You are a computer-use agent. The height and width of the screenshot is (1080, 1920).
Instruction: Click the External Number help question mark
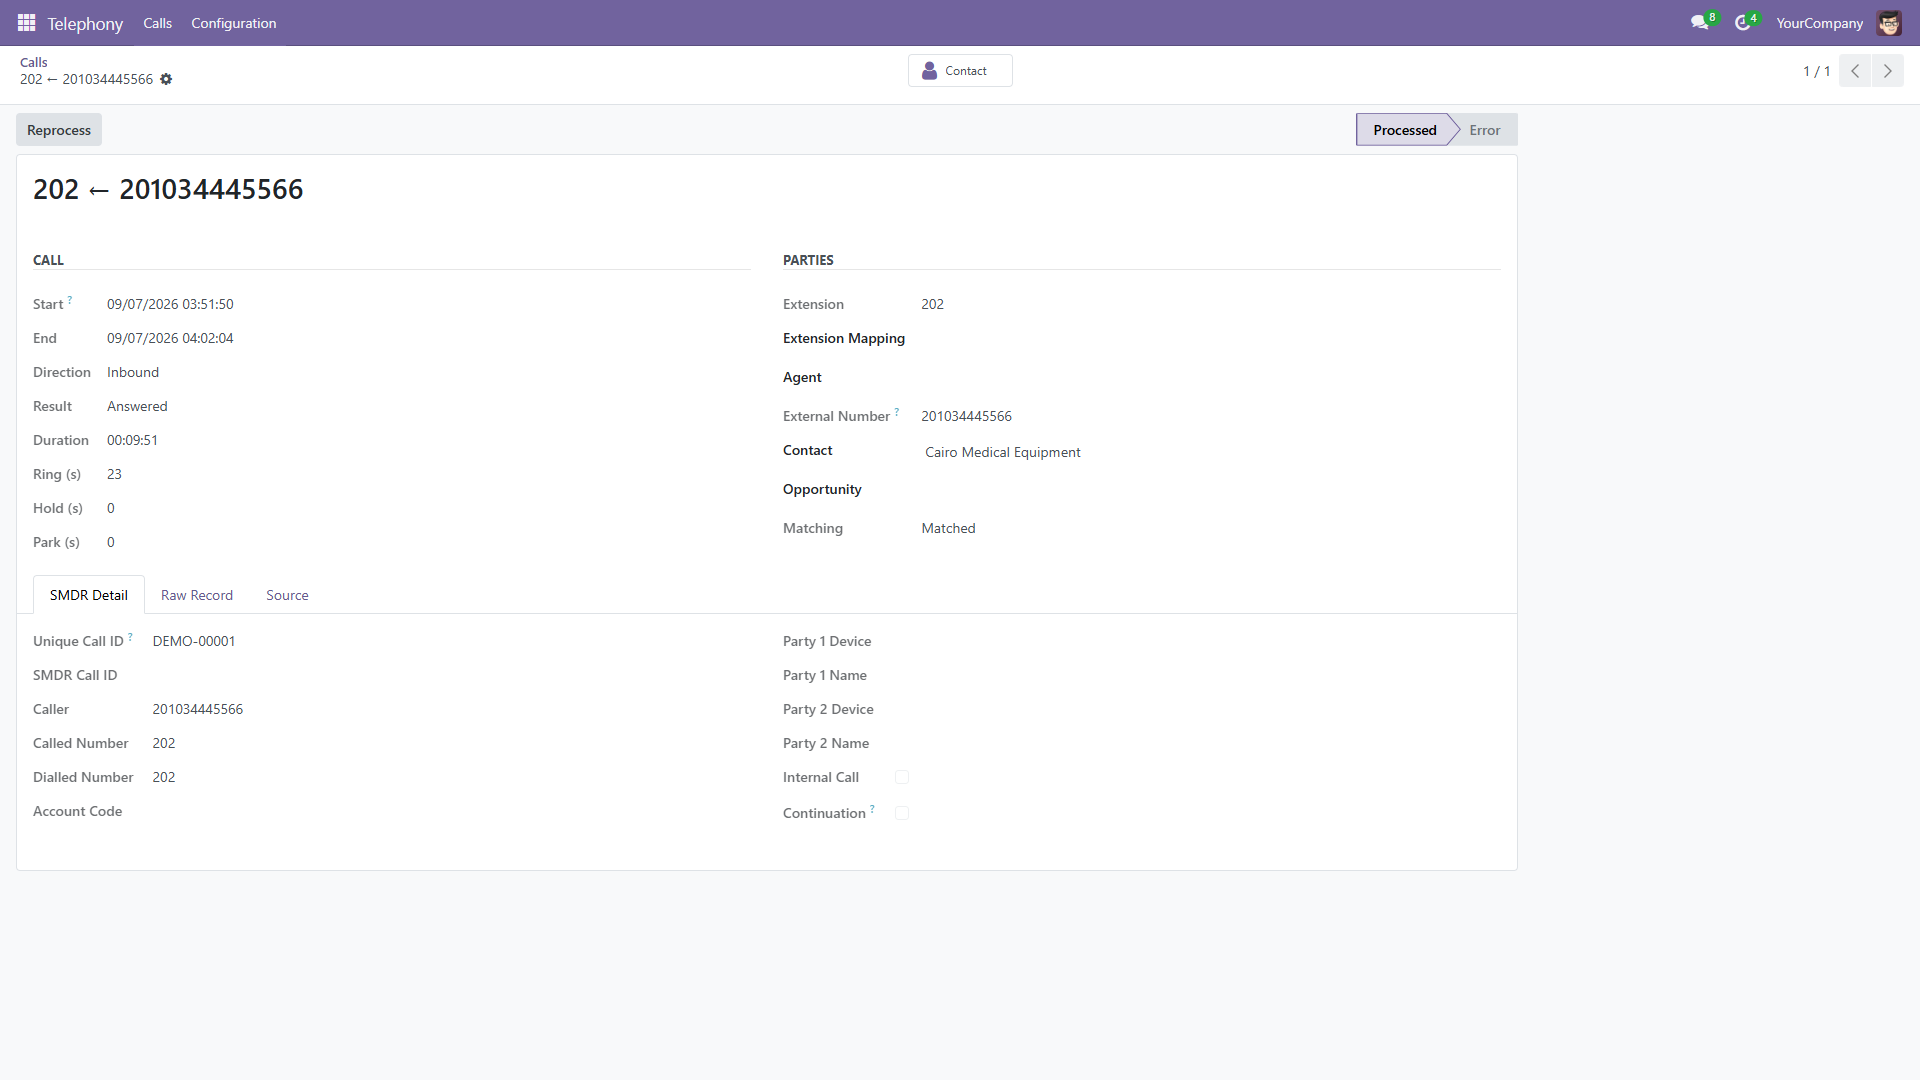pos(897,412)
